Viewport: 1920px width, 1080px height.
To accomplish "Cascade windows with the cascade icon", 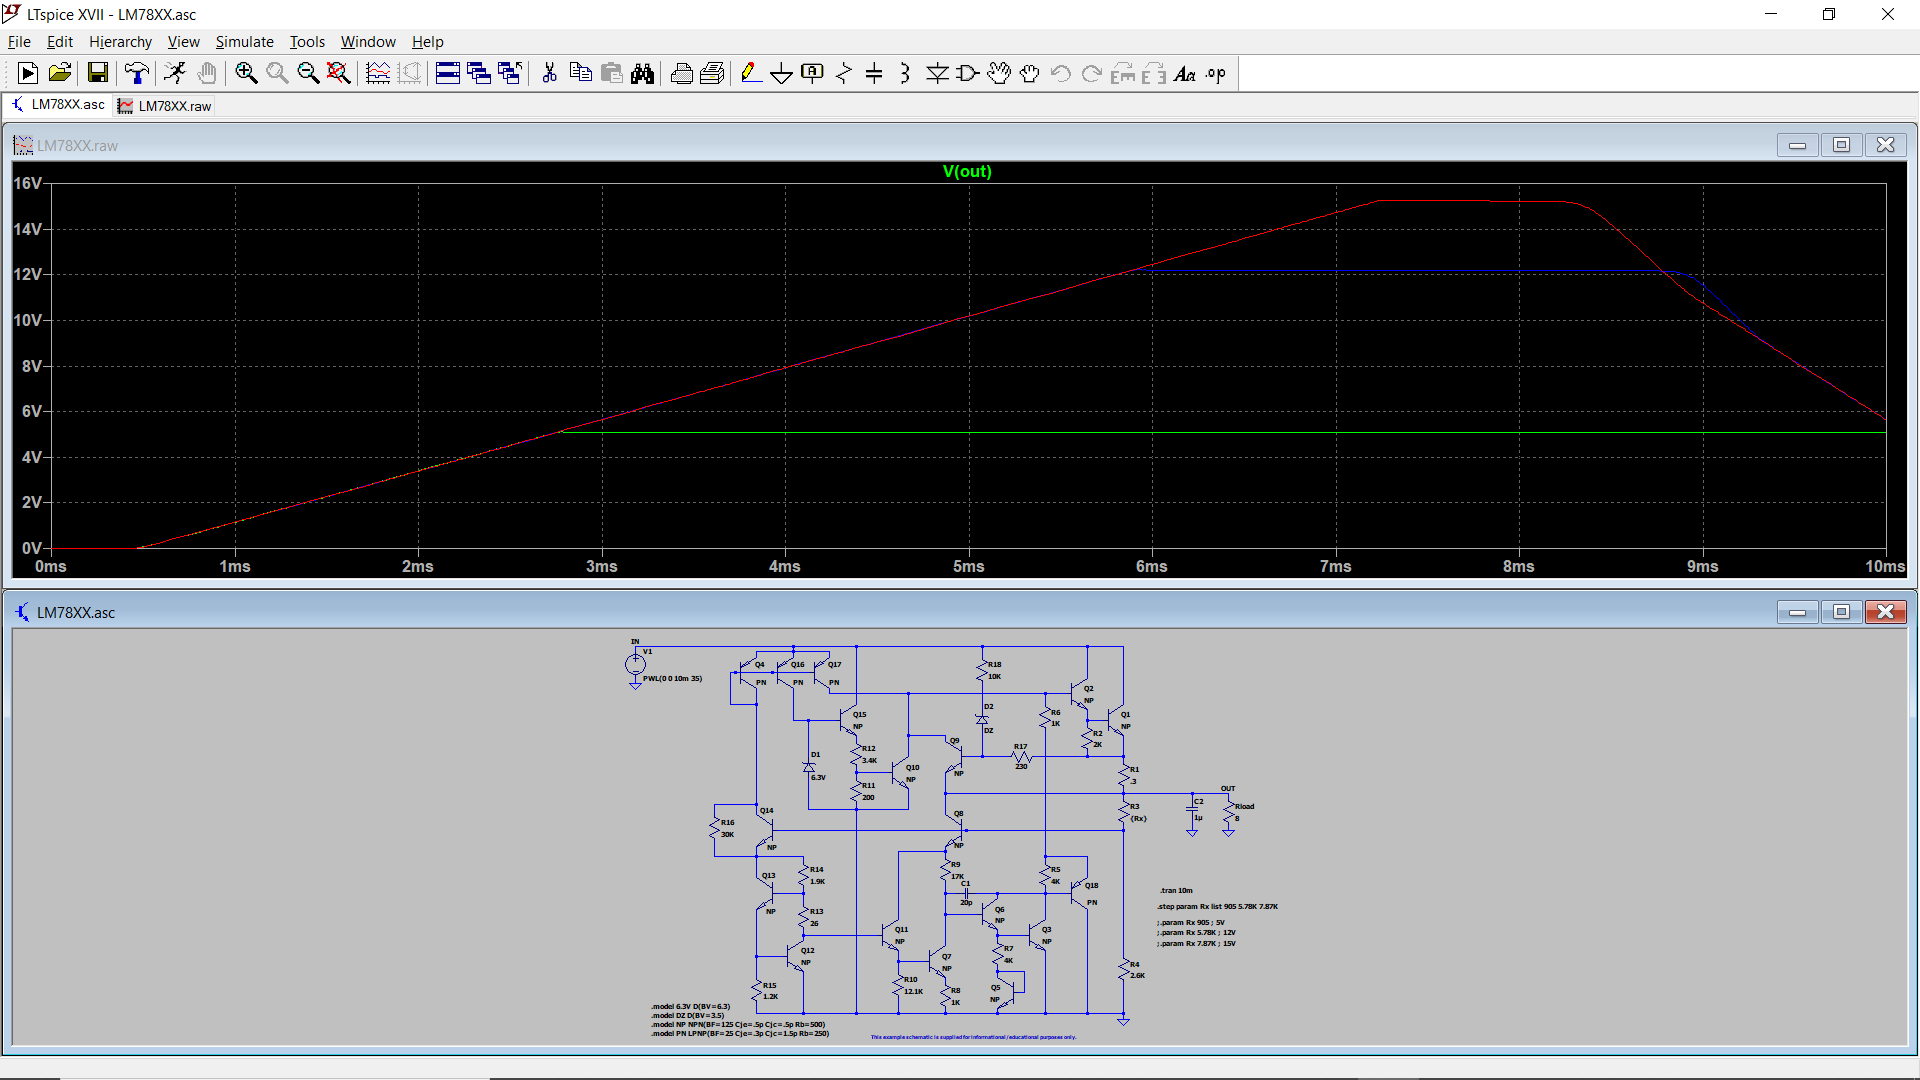I will pos(479,73).
